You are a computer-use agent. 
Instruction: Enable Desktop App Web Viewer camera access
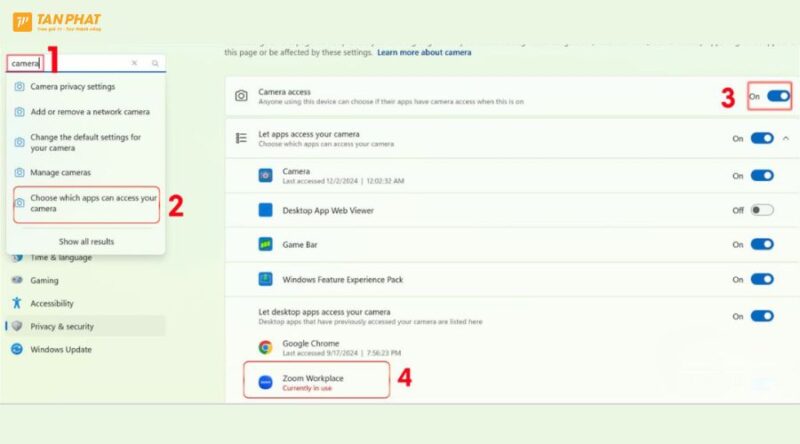pyautogui.click(x=762, y=210)
